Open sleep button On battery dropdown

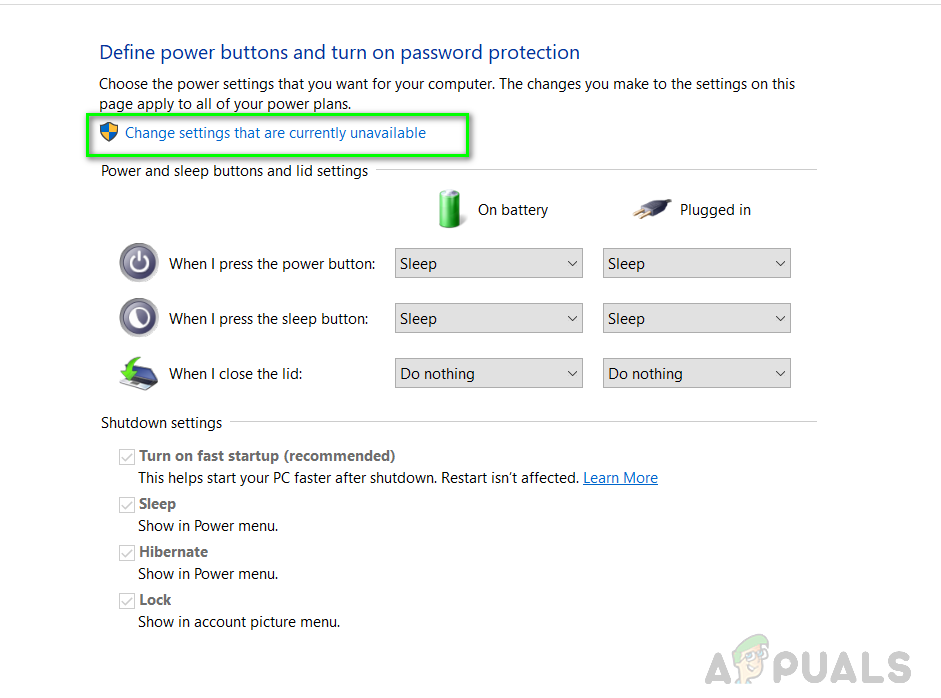pos(489,319)
